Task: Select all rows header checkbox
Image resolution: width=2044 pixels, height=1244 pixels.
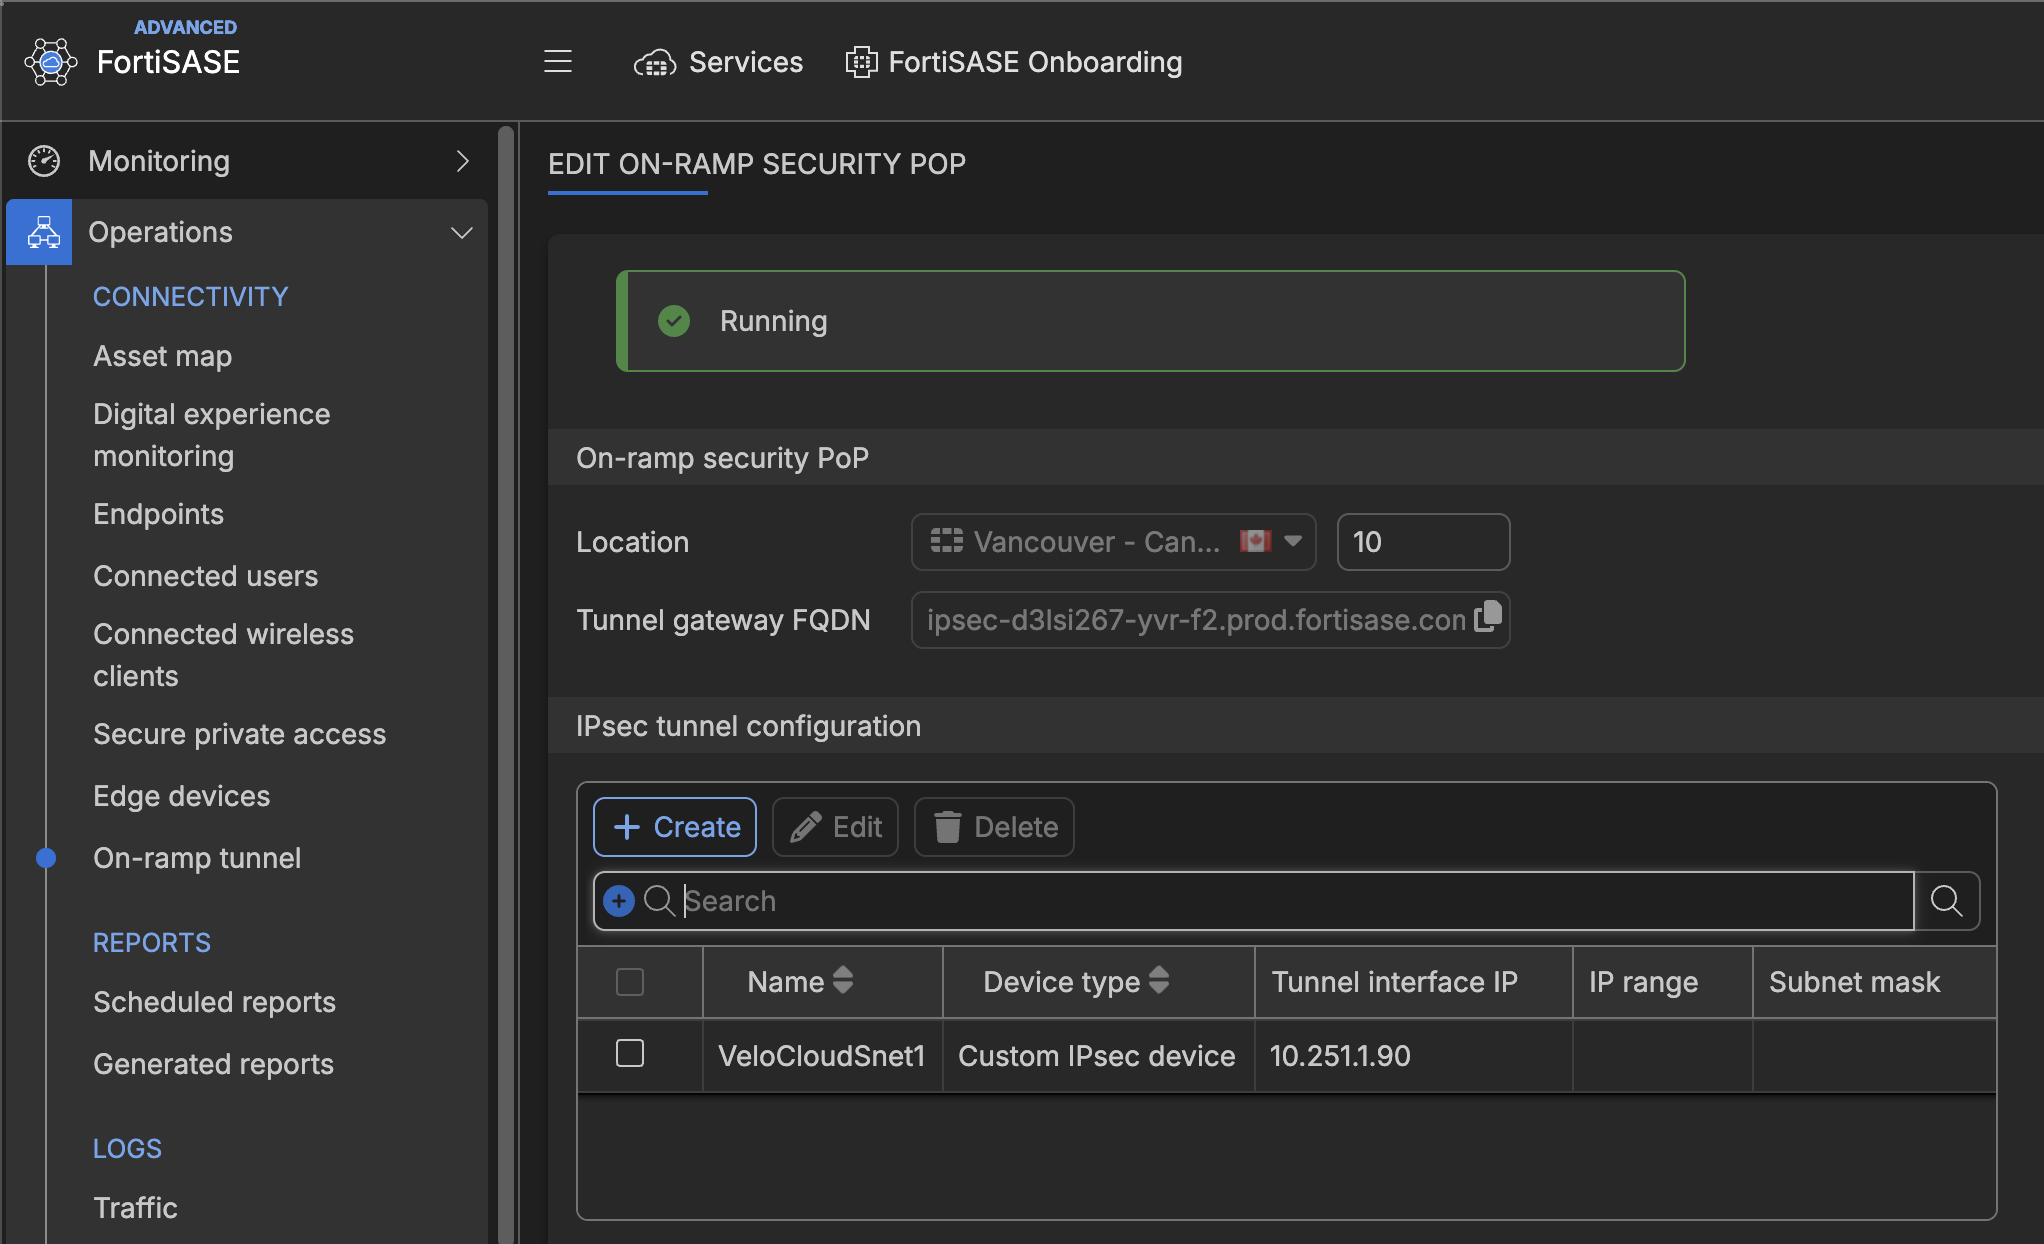Action: 630,982
